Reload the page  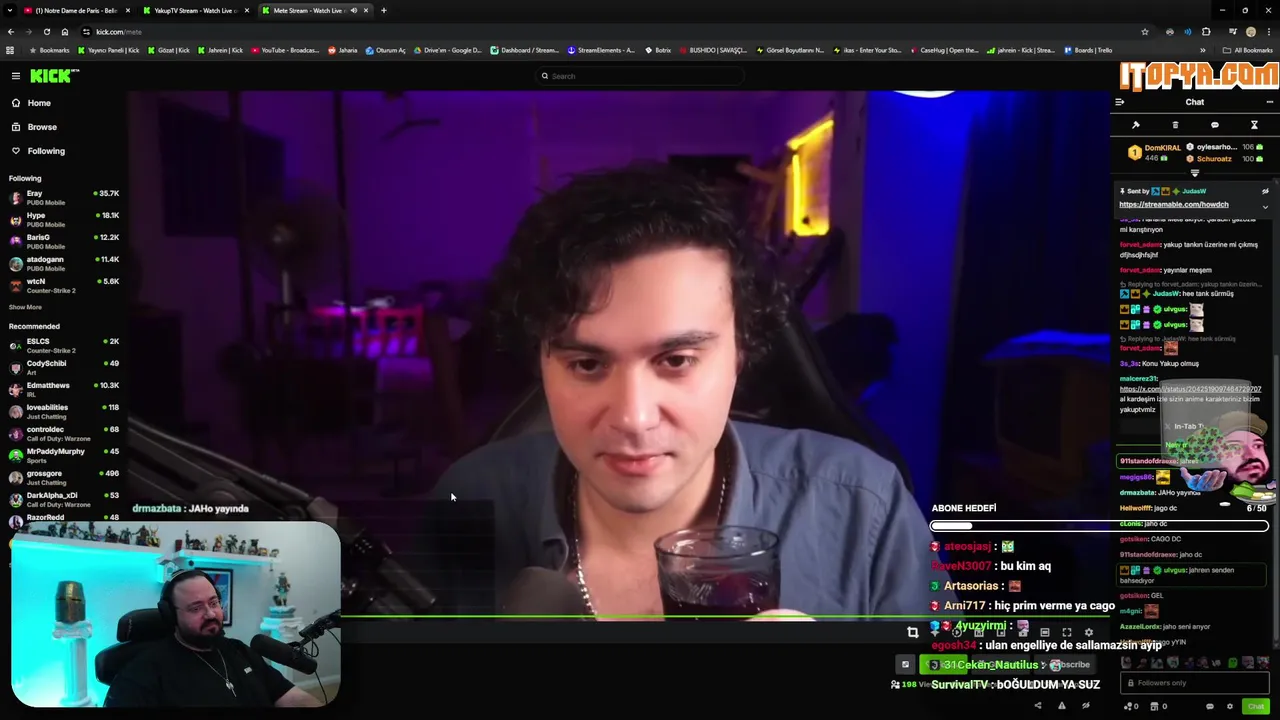[x=46, y=32]
